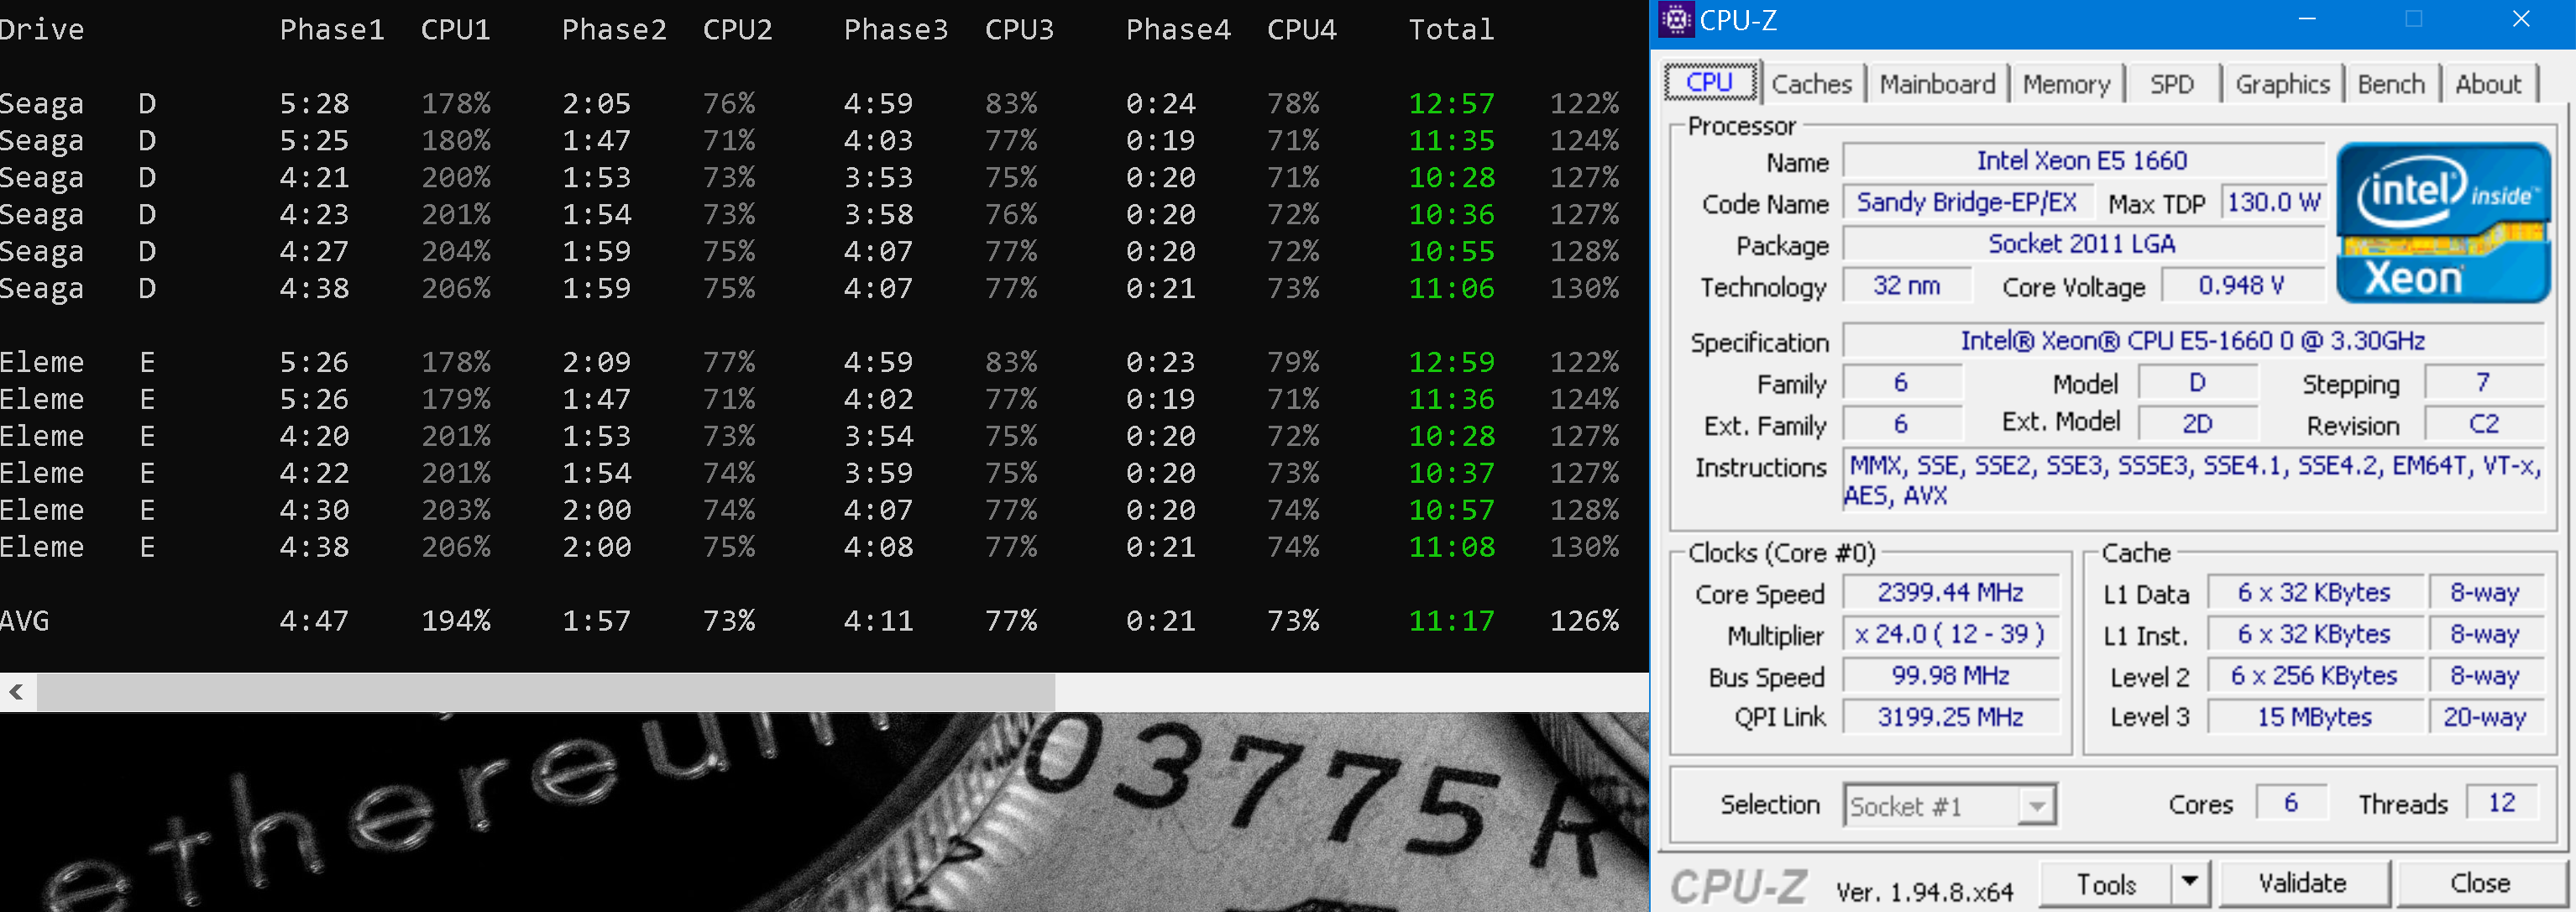Click the Eleme row total 12:59
The image size is (2576, 912).
pyautogui.click(x=1452, y=362)
